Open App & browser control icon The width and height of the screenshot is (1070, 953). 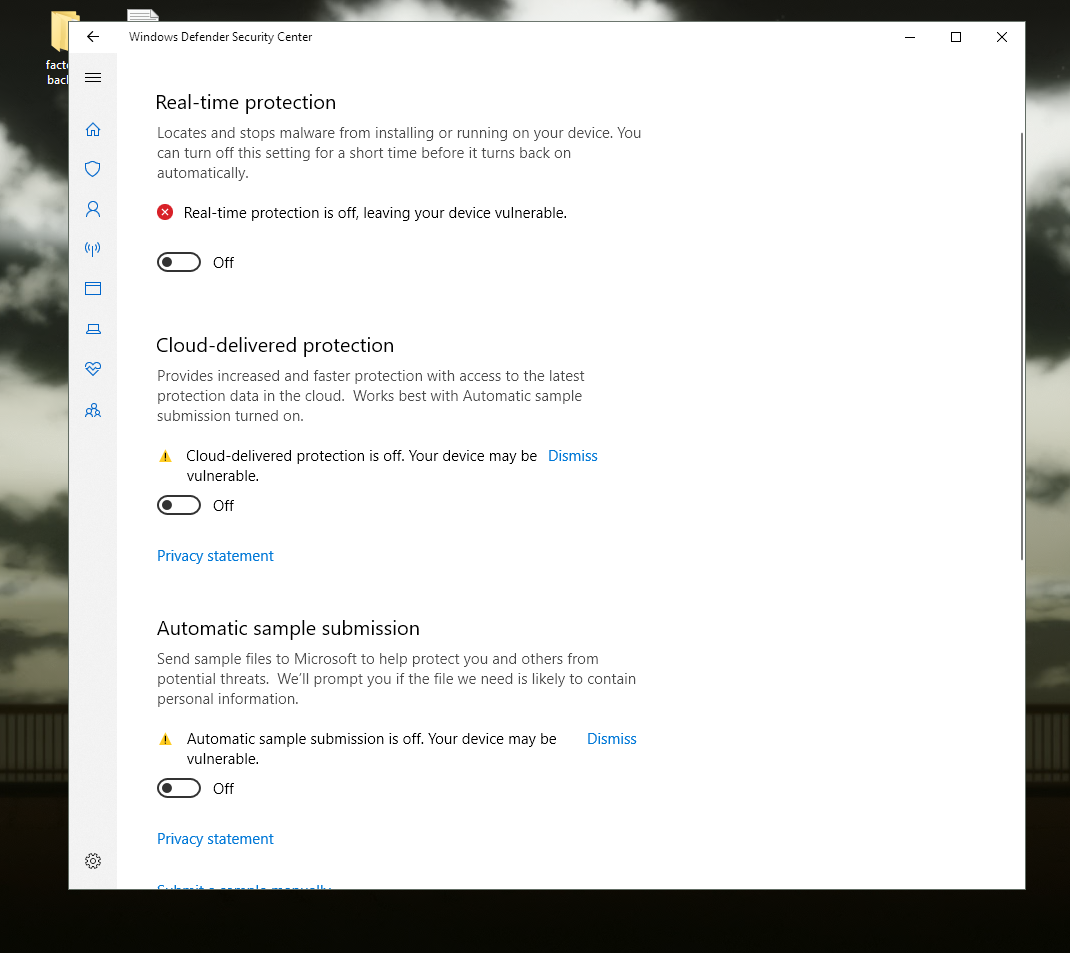[x=93, y=289]
